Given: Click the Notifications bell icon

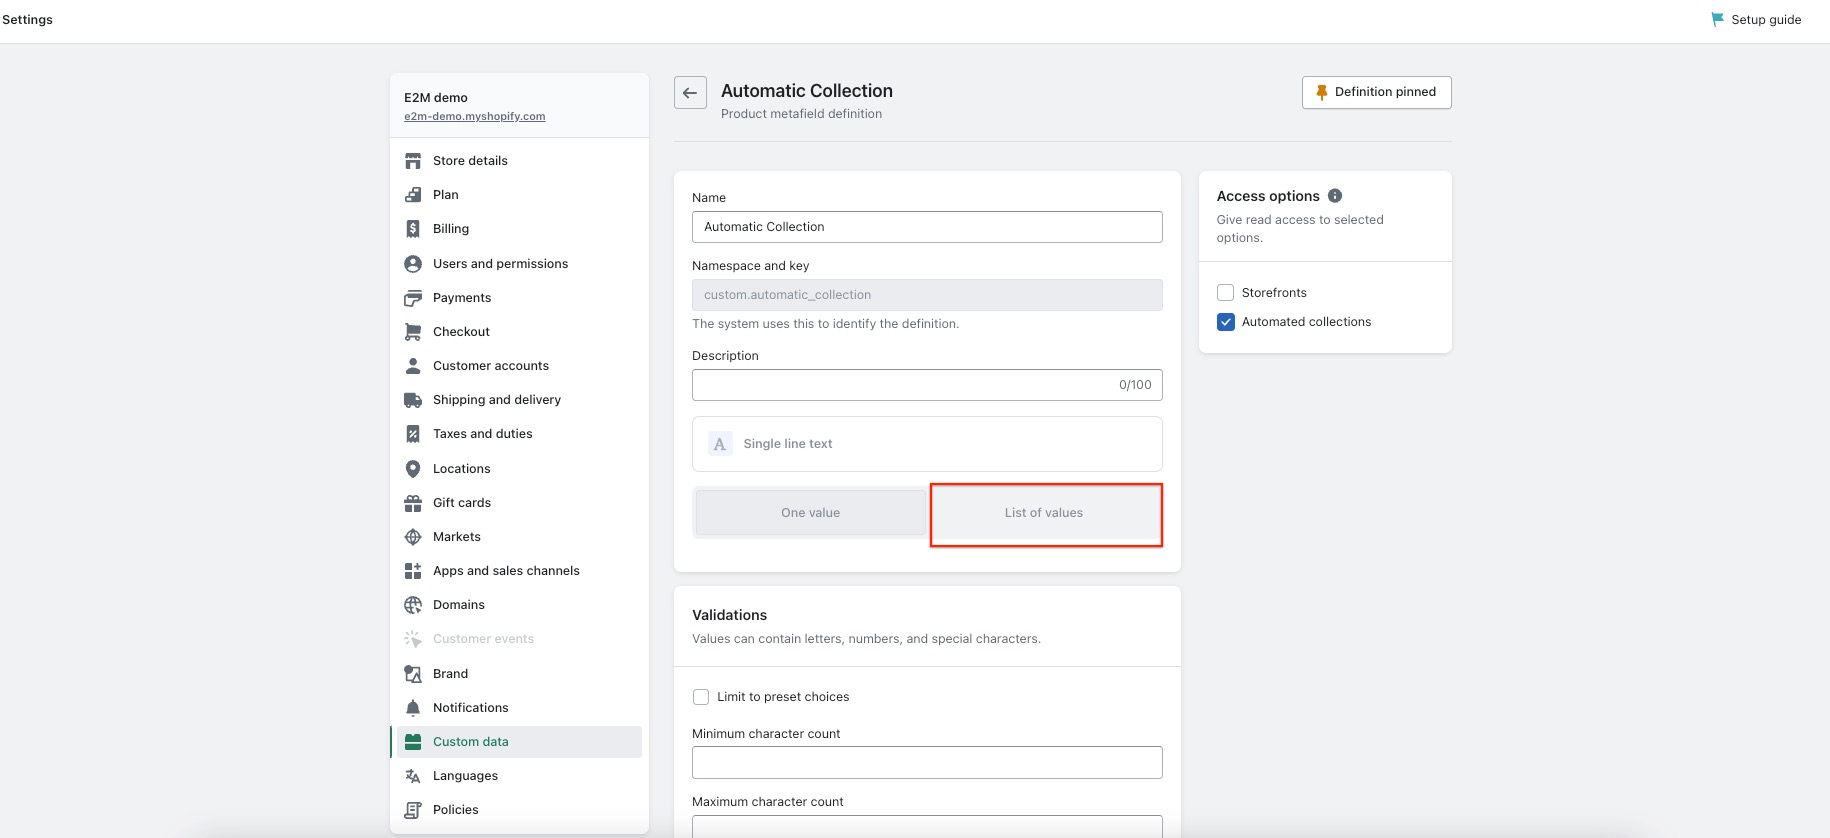Looking at the screenshot, I should pos(412,708).
